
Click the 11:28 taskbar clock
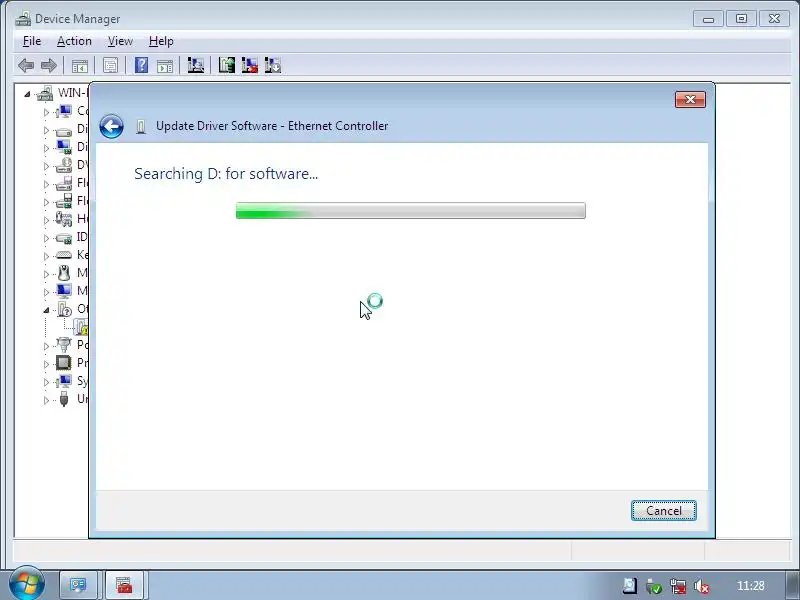[x=751, y=586]
